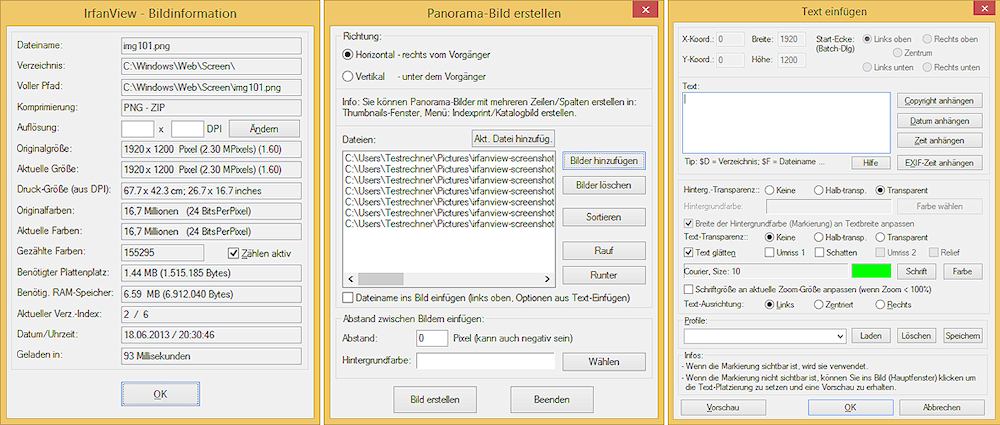Click the Speichern profile button
This screenshot has height=425, width=1000.
click(x=963, y=336)
